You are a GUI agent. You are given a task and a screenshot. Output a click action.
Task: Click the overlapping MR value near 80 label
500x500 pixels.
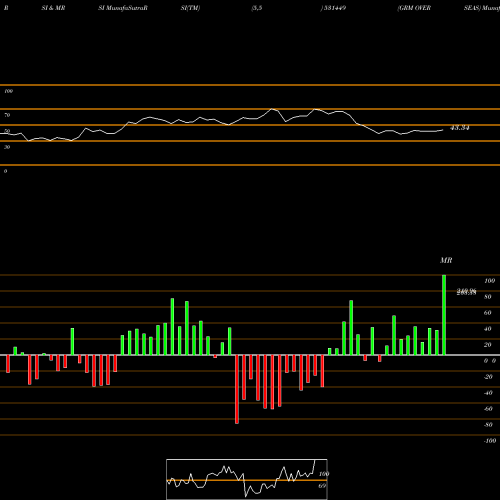466,292
